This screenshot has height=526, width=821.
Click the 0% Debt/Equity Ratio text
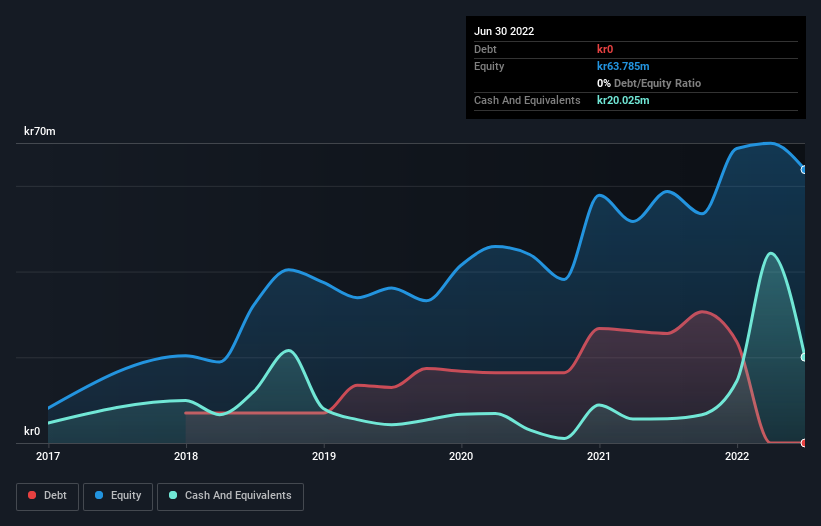pos(649,83)
